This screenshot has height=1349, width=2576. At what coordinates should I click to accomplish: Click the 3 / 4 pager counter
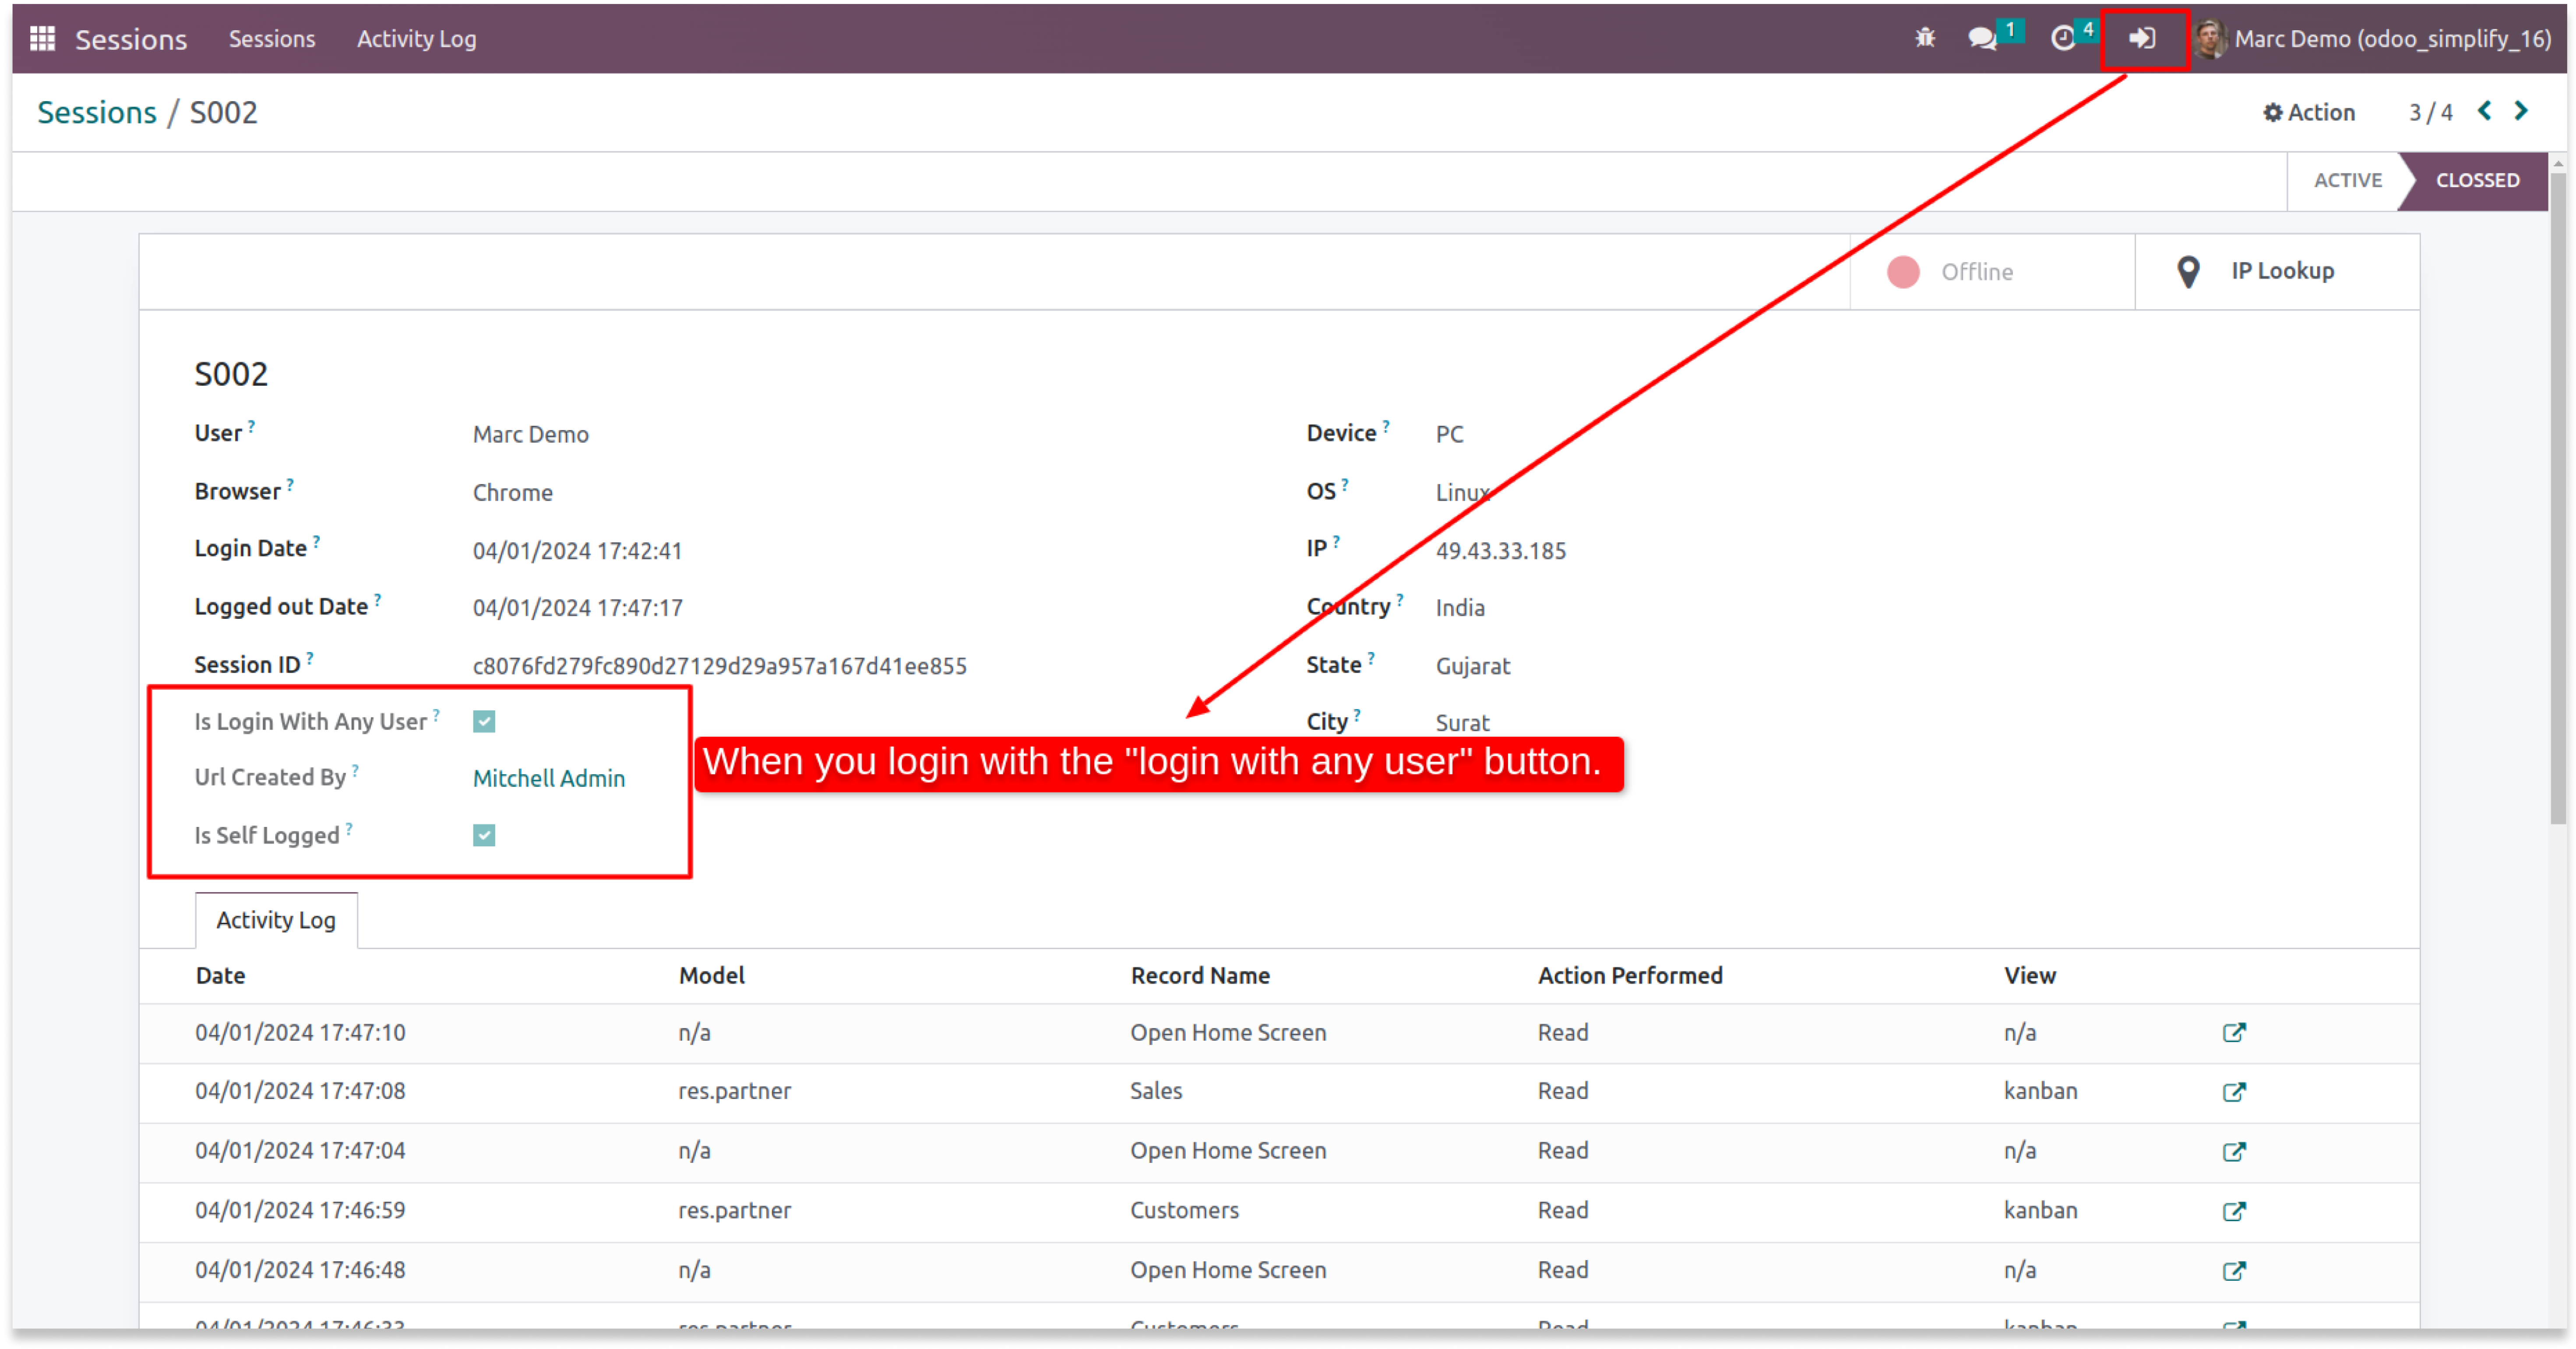click(x=2430, y=112)
